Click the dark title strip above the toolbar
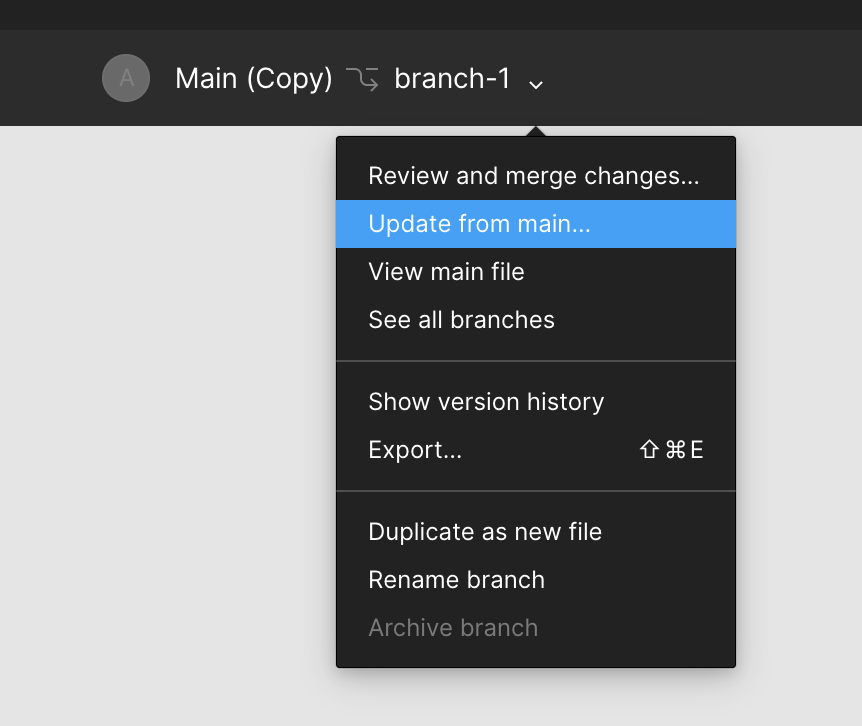862x726 pixels. [431, 15]
